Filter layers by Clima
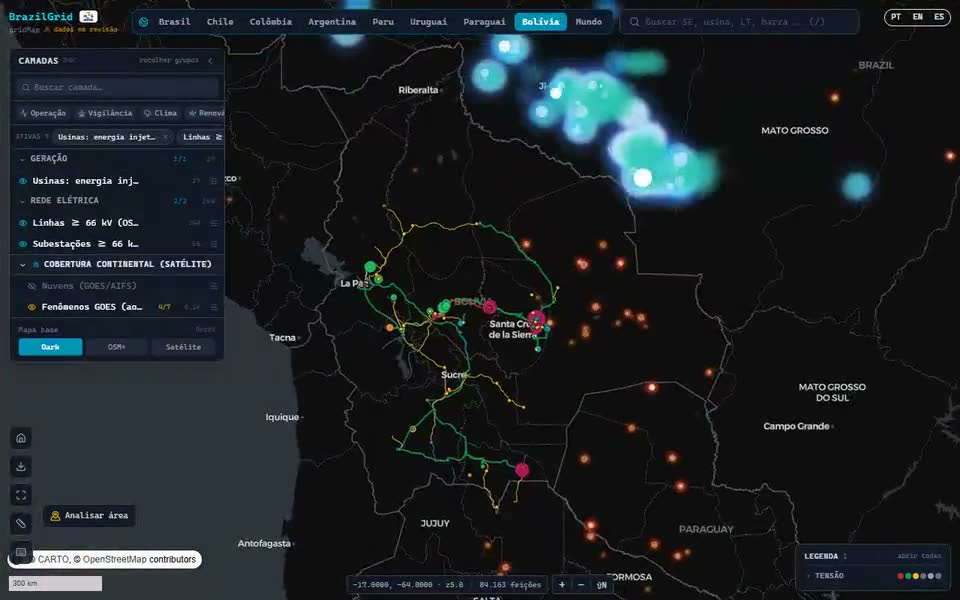This screenshot has height=600, width=960. pyautogui.click(x=160, y=113)
